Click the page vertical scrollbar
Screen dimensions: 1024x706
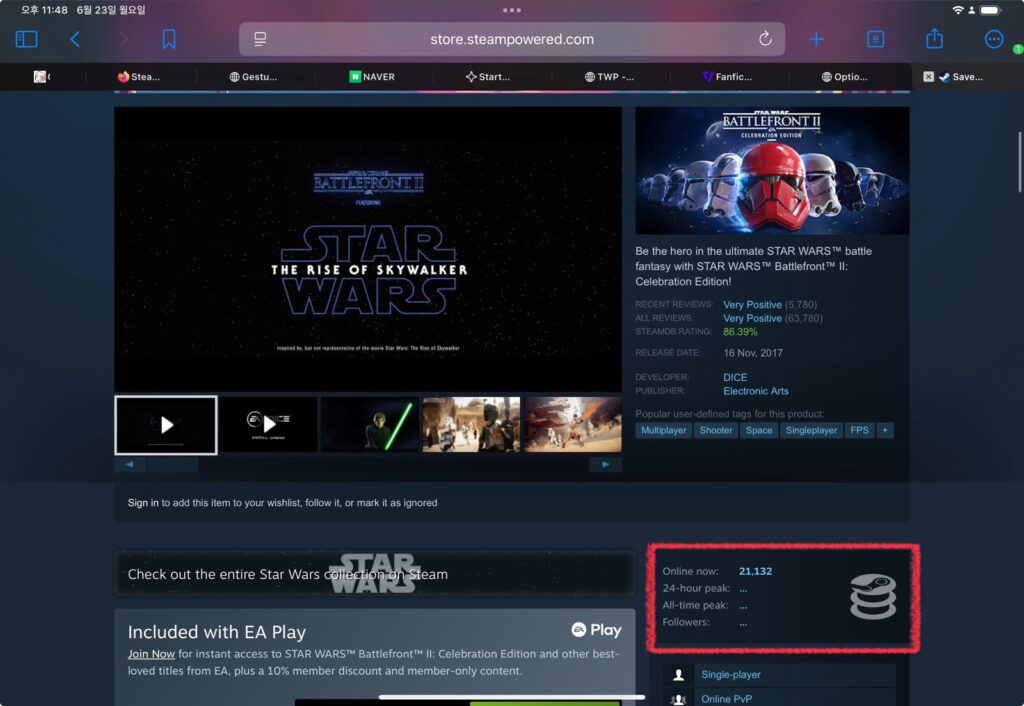coord(1019,161)
